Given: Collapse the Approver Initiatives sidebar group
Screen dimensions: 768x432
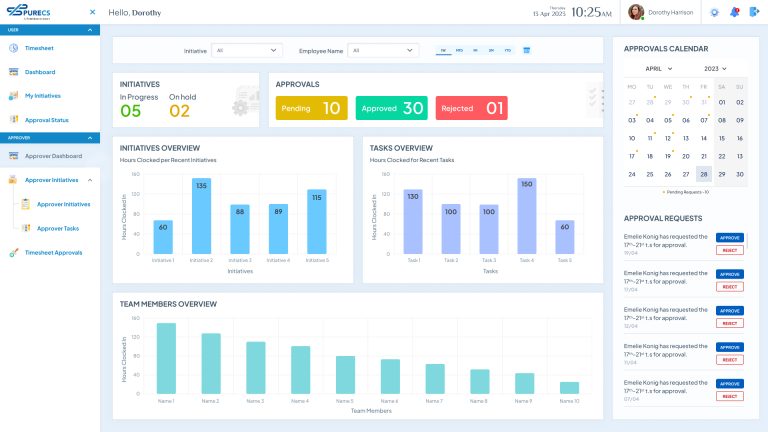Looking at the screenshot, I should tap(91, 180).
